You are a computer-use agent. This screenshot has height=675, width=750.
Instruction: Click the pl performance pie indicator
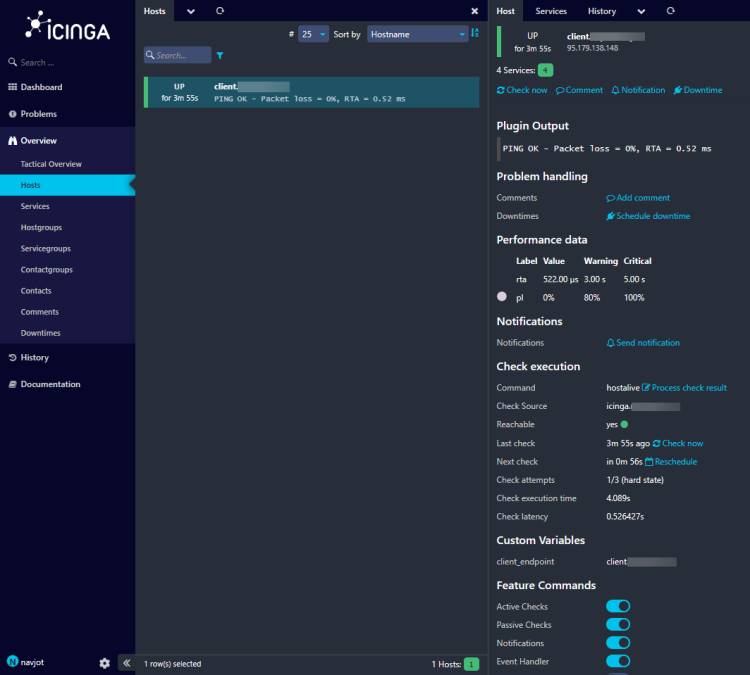tap(502, 297)
